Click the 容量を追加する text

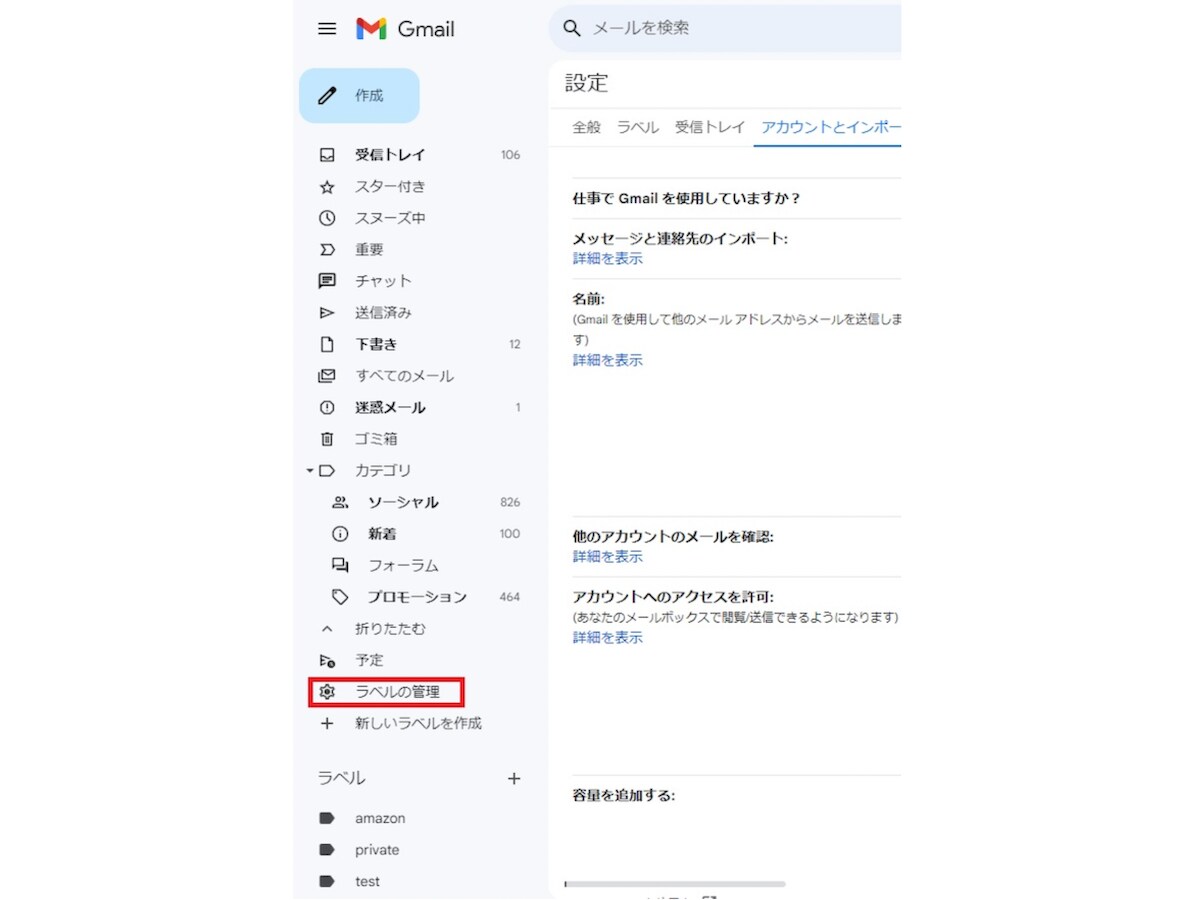(x=624, y=796)
